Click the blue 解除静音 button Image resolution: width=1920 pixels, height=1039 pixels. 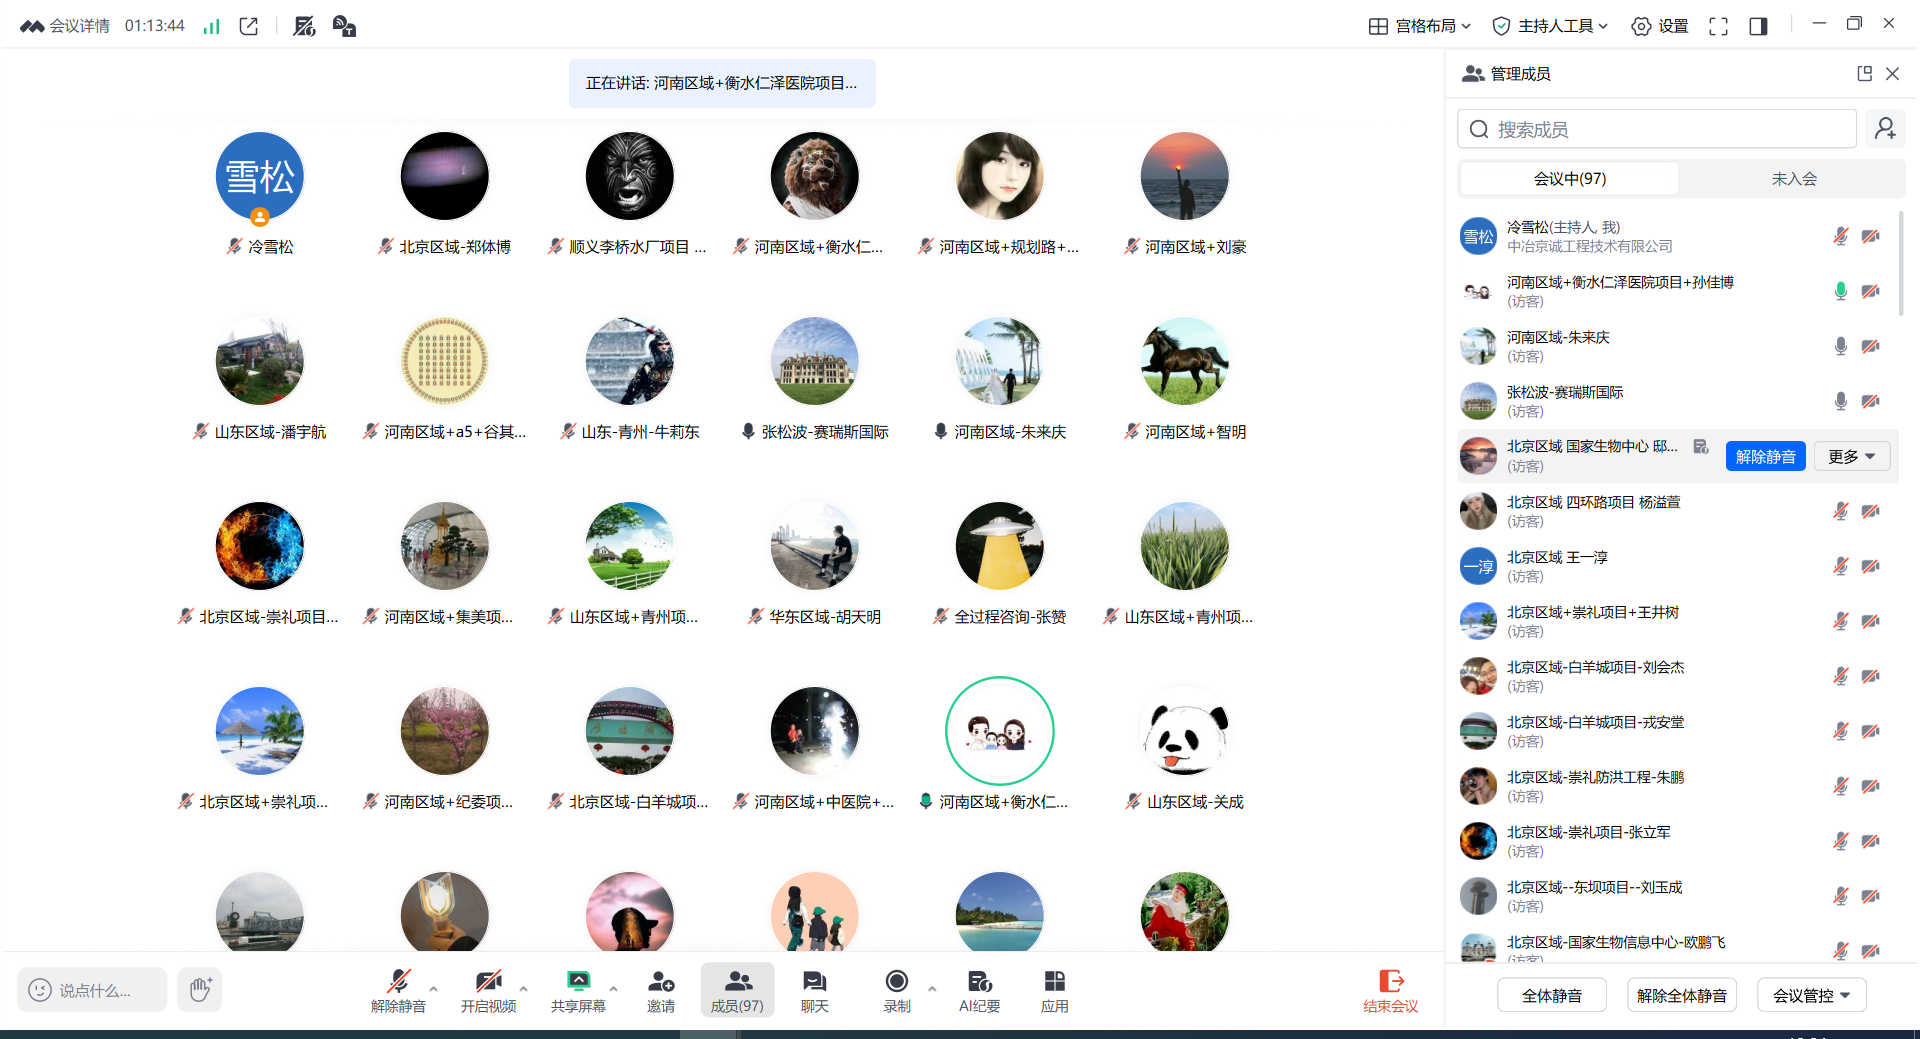pos(1765,456)
